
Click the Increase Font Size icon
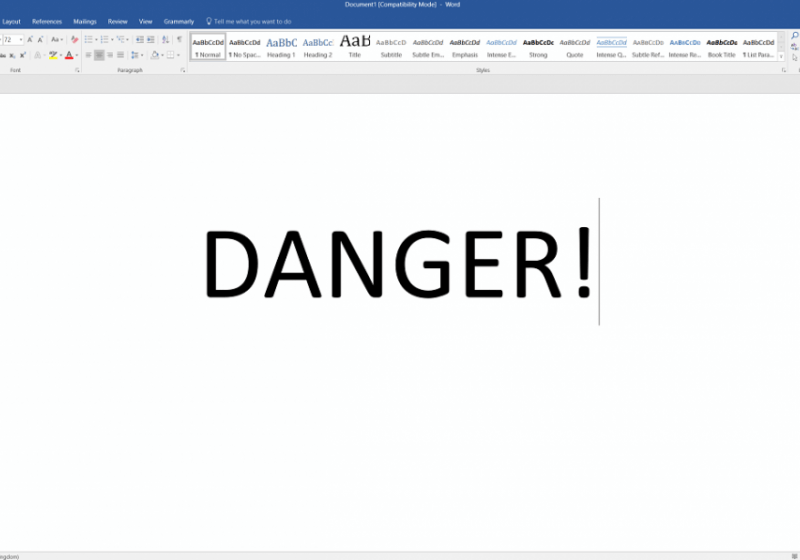[30, 39]
